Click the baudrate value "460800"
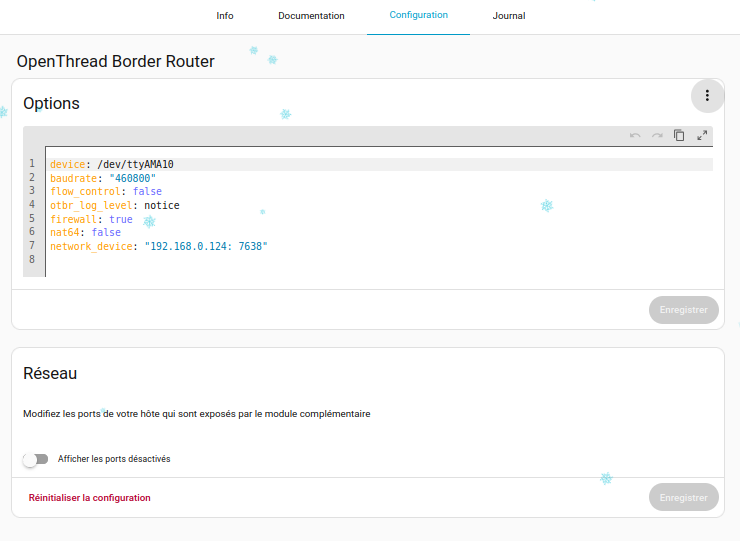 [133, 178]
